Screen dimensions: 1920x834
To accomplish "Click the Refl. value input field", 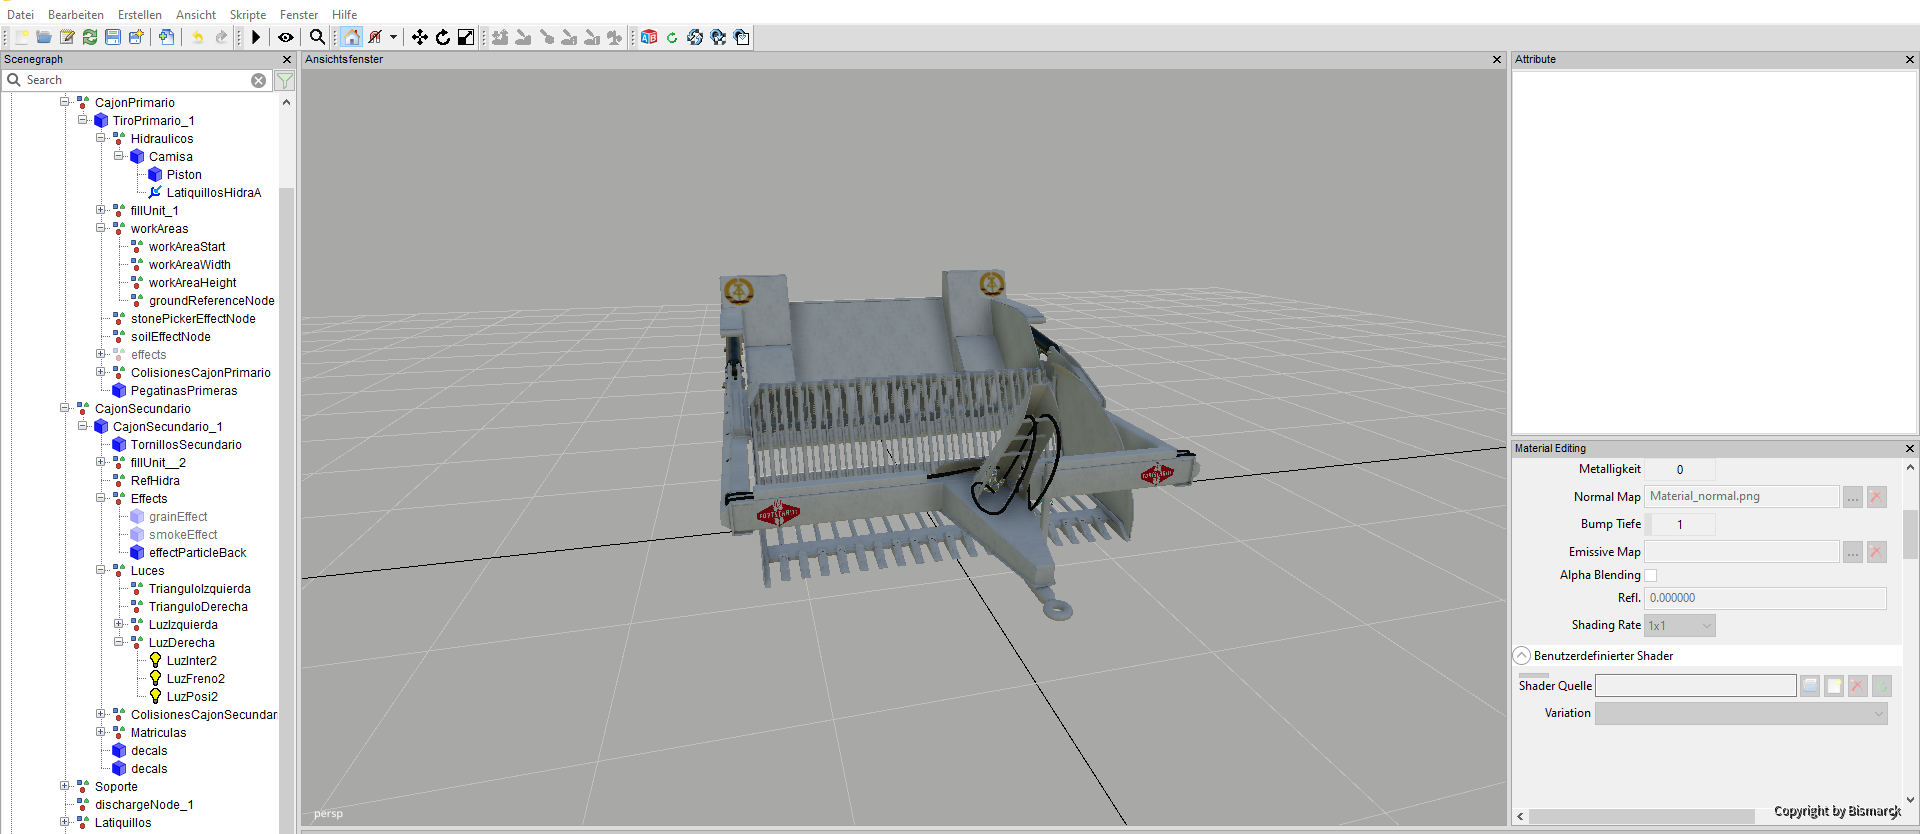I will pyautogui.click(x=1766, y=598).
